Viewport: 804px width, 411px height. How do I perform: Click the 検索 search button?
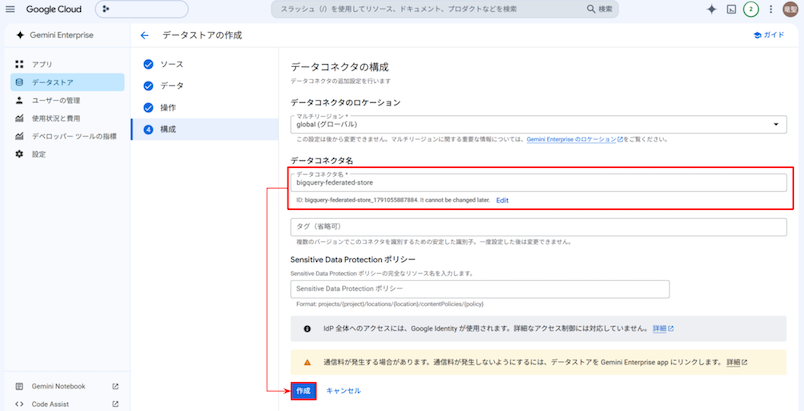[600, 9]
